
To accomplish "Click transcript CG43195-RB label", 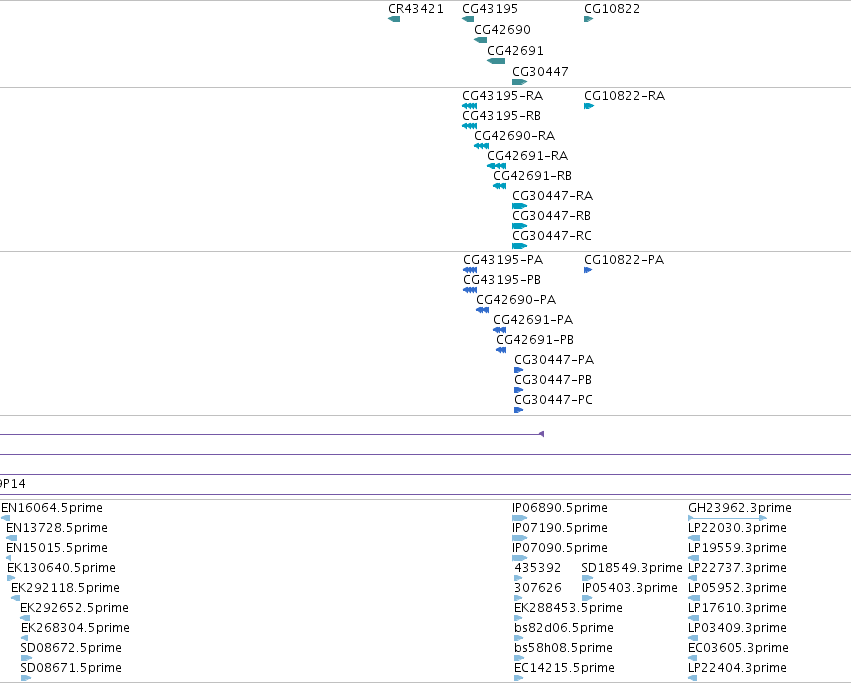I will click(x=501, y=116).
